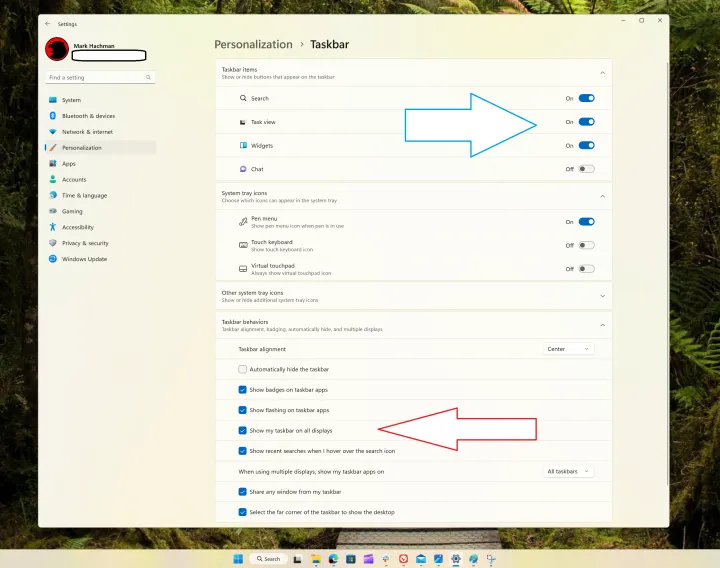Open Bluetooth & devices settings
Viewport: 720px width, 568px height.
(88, 116)
